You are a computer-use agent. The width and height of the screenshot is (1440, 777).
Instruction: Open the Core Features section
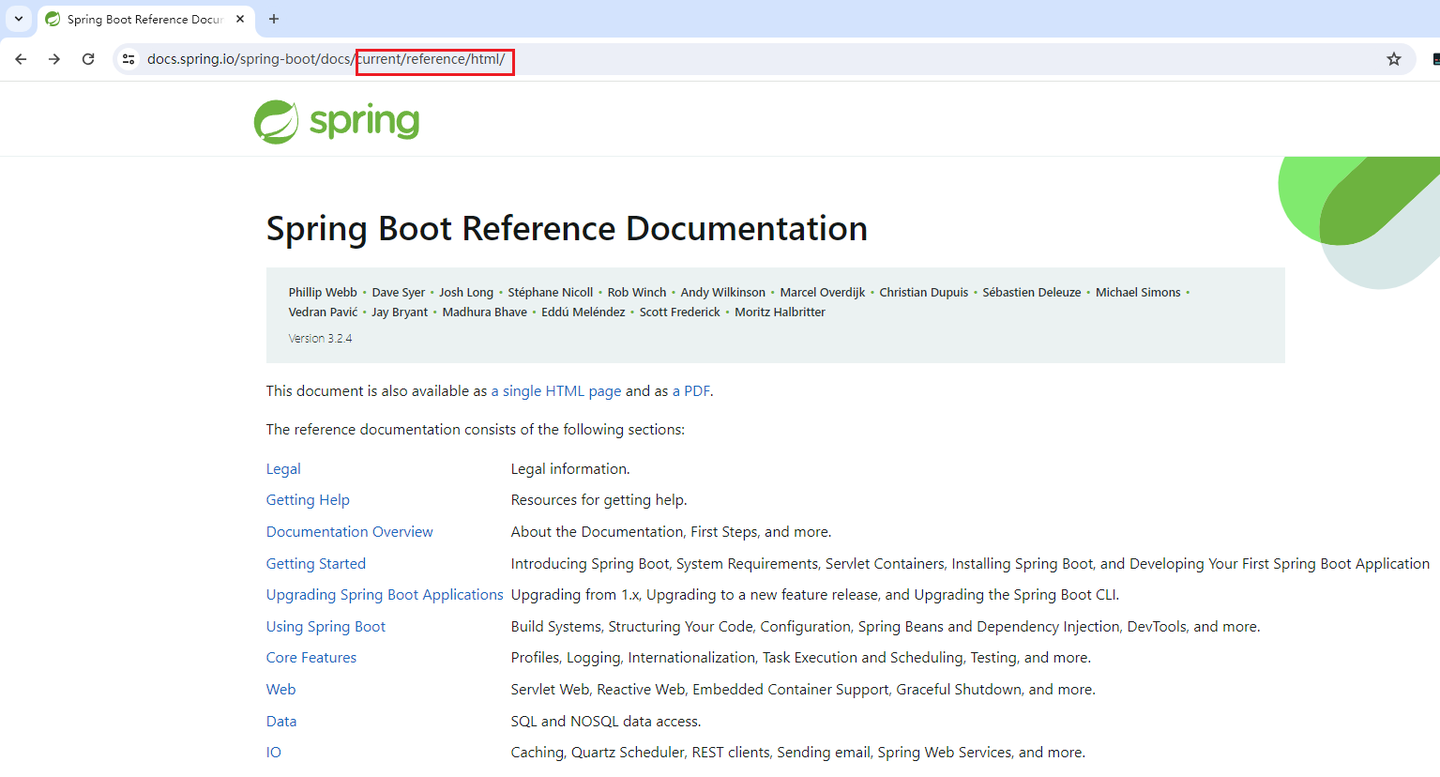(x=311, y=657)
